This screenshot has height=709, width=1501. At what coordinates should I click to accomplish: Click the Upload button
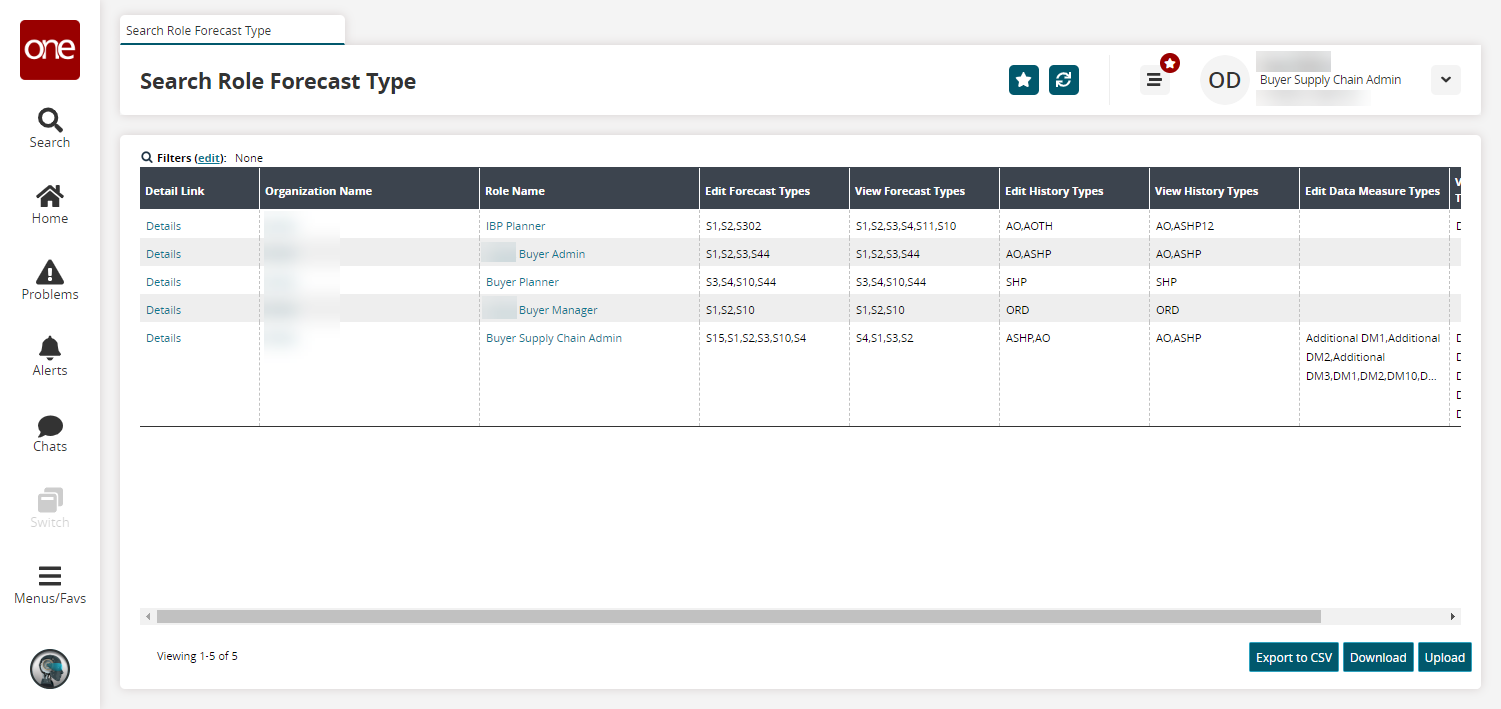click(x=1444, y=657)
